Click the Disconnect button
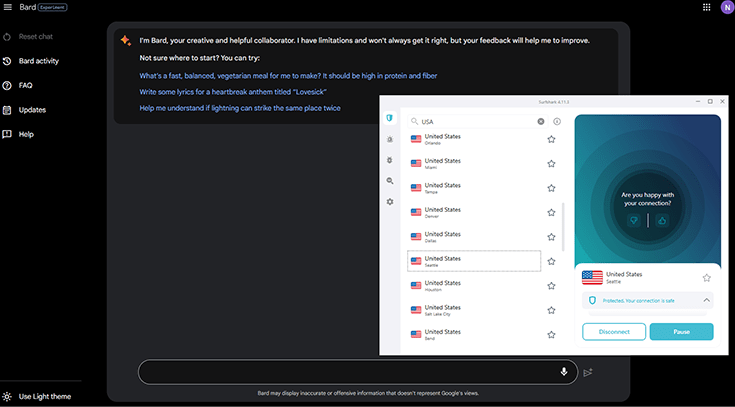 pos(614,332)
